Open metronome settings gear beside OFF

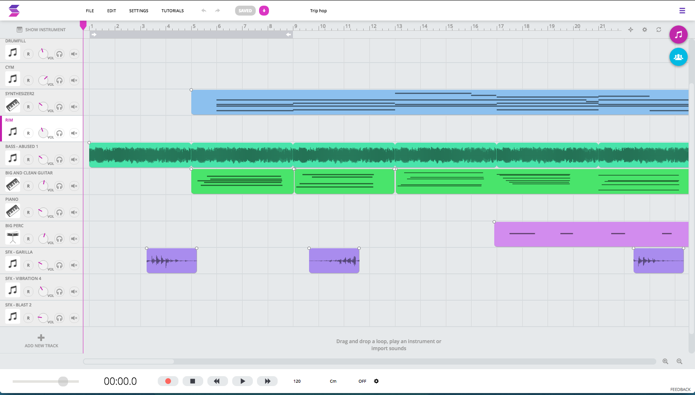pyautogui.click(x=376, y=381)
